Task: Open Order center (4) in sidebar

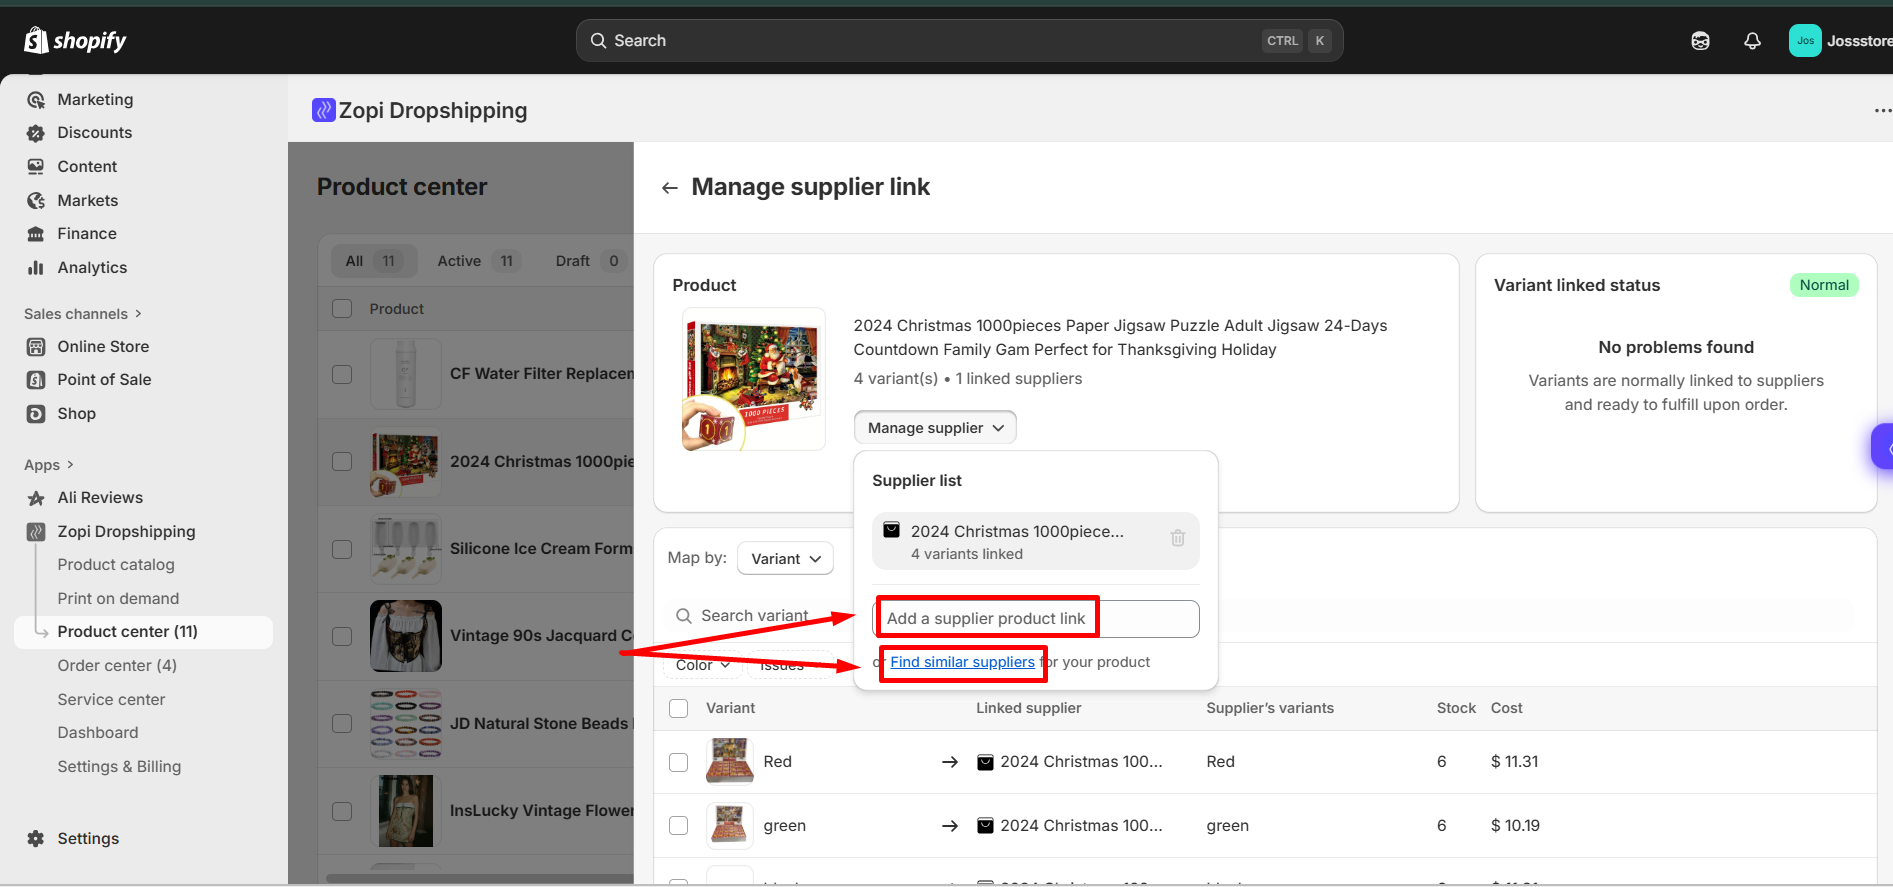Action: tap(117, 666)
